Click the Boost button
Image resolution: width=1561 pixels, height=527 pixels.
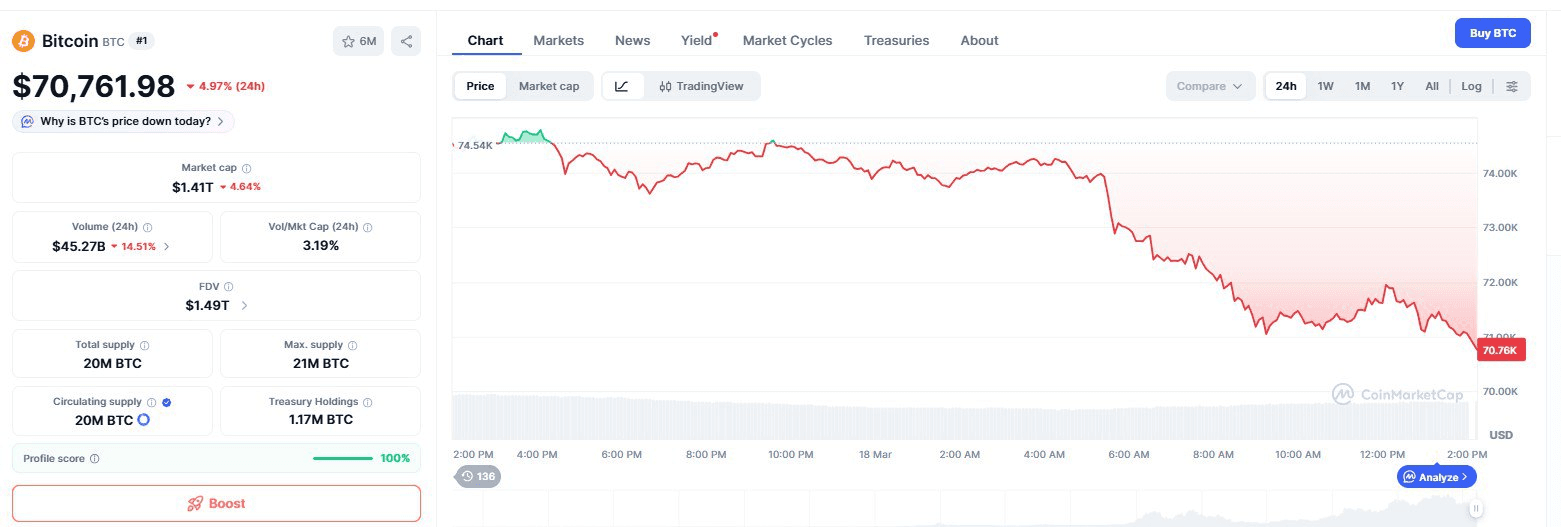(x=216, y=503)
